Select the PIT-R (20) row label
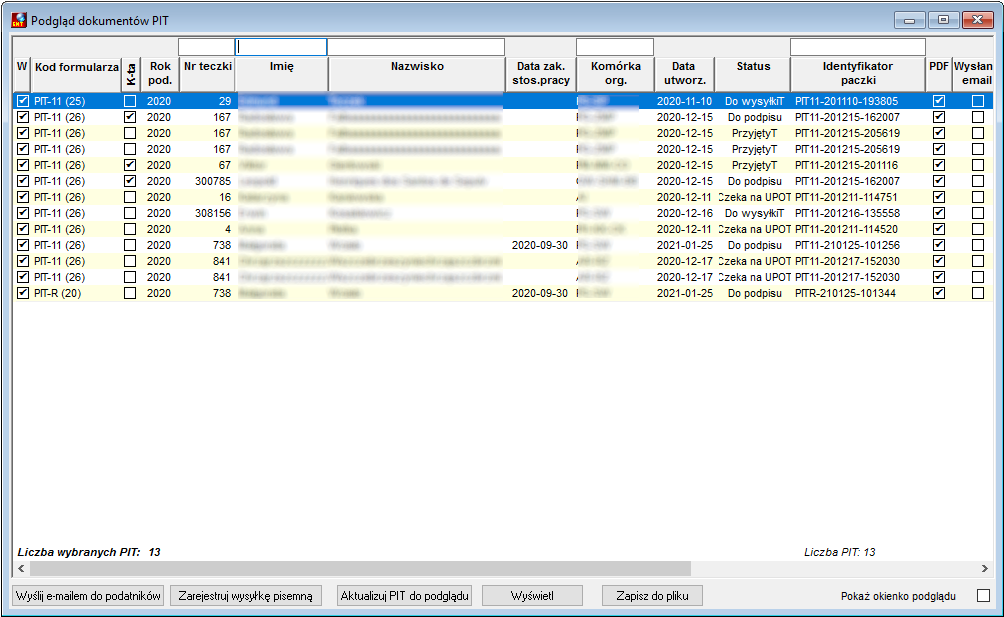 [x=58, y=293]
